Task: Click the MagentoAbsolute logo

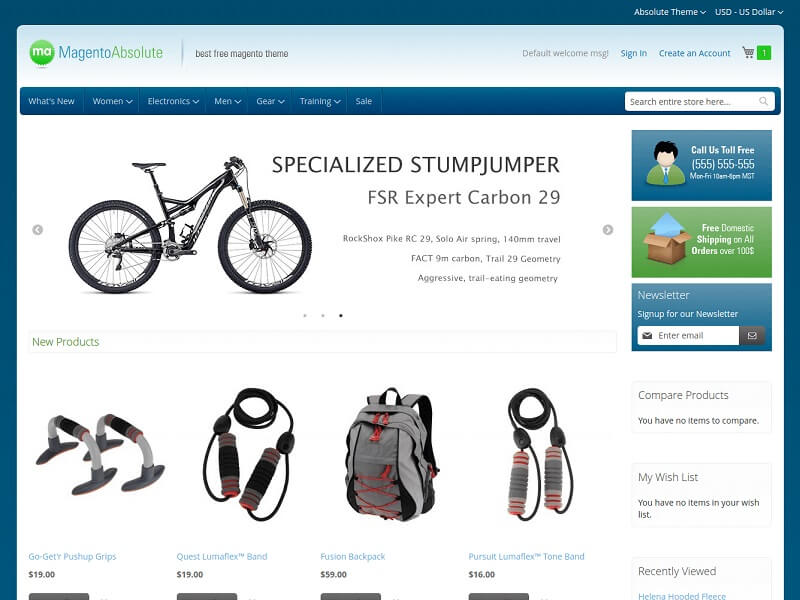Action: (96, 53)
